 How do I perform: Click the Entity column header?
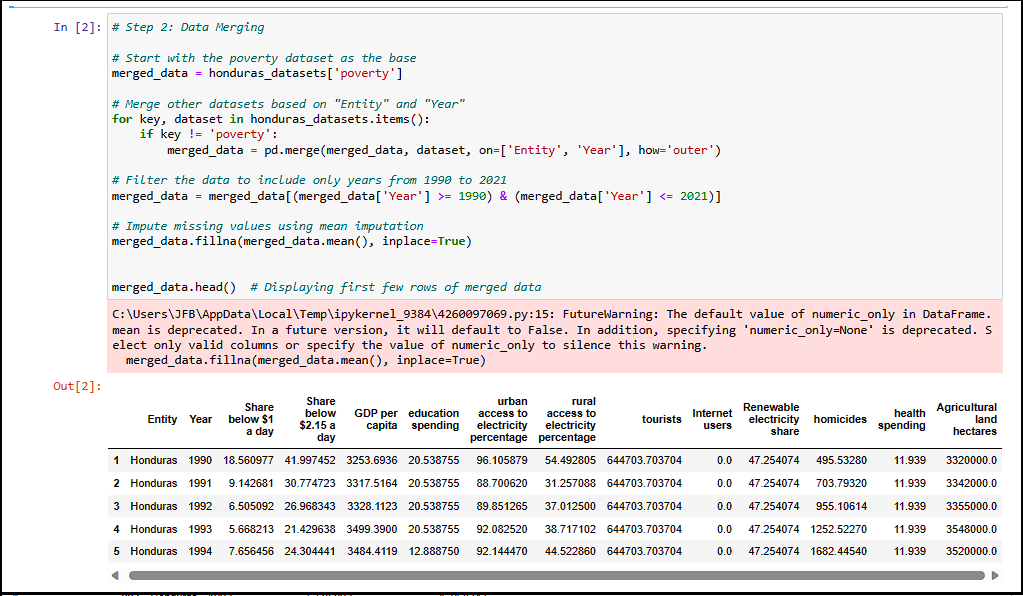coord(162,419)
